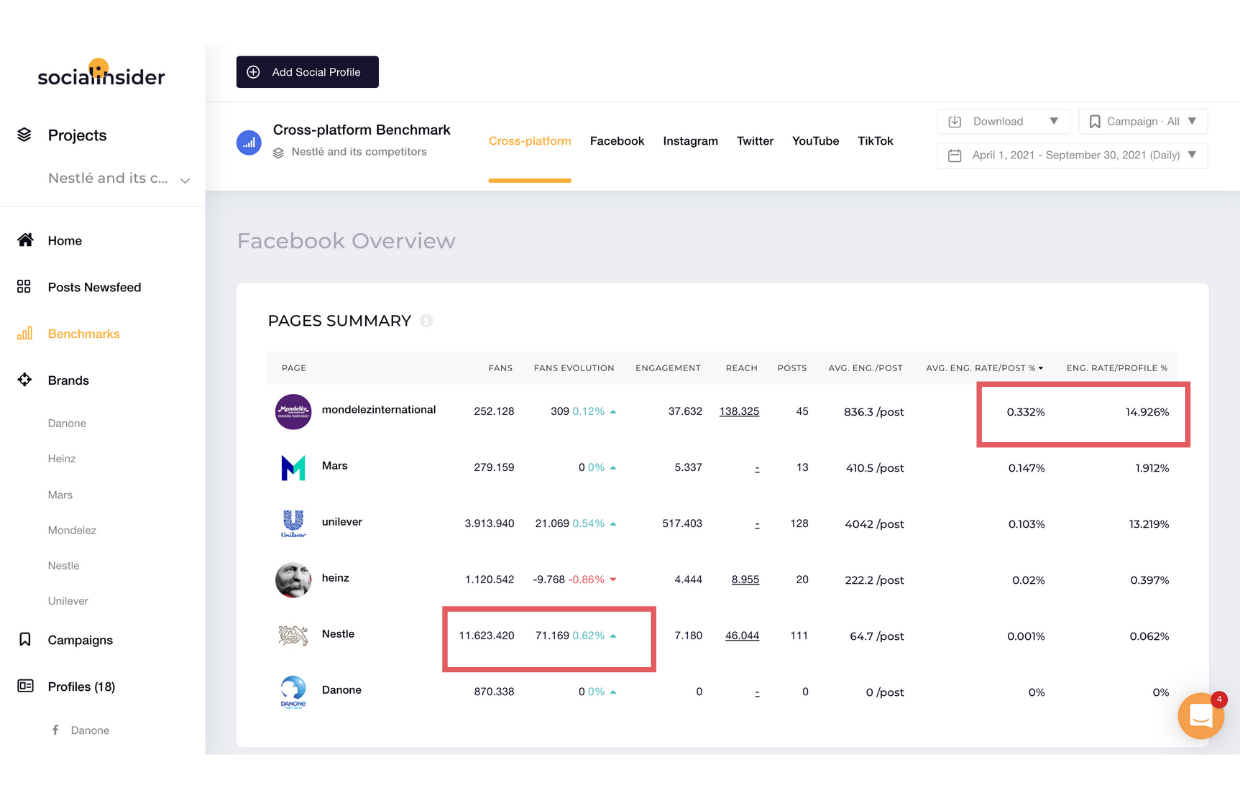Open the Campaign · All dropdown
The image size is (1240, 800).
click(1143, 122)
